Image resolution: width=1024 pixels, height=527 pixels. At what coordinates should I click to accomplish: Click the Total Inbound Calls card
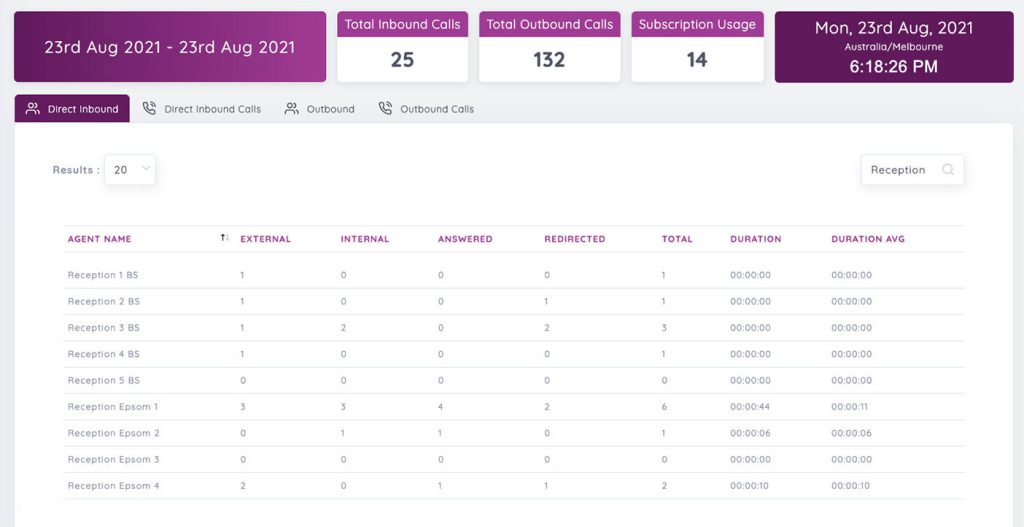[x=402, y=47]
